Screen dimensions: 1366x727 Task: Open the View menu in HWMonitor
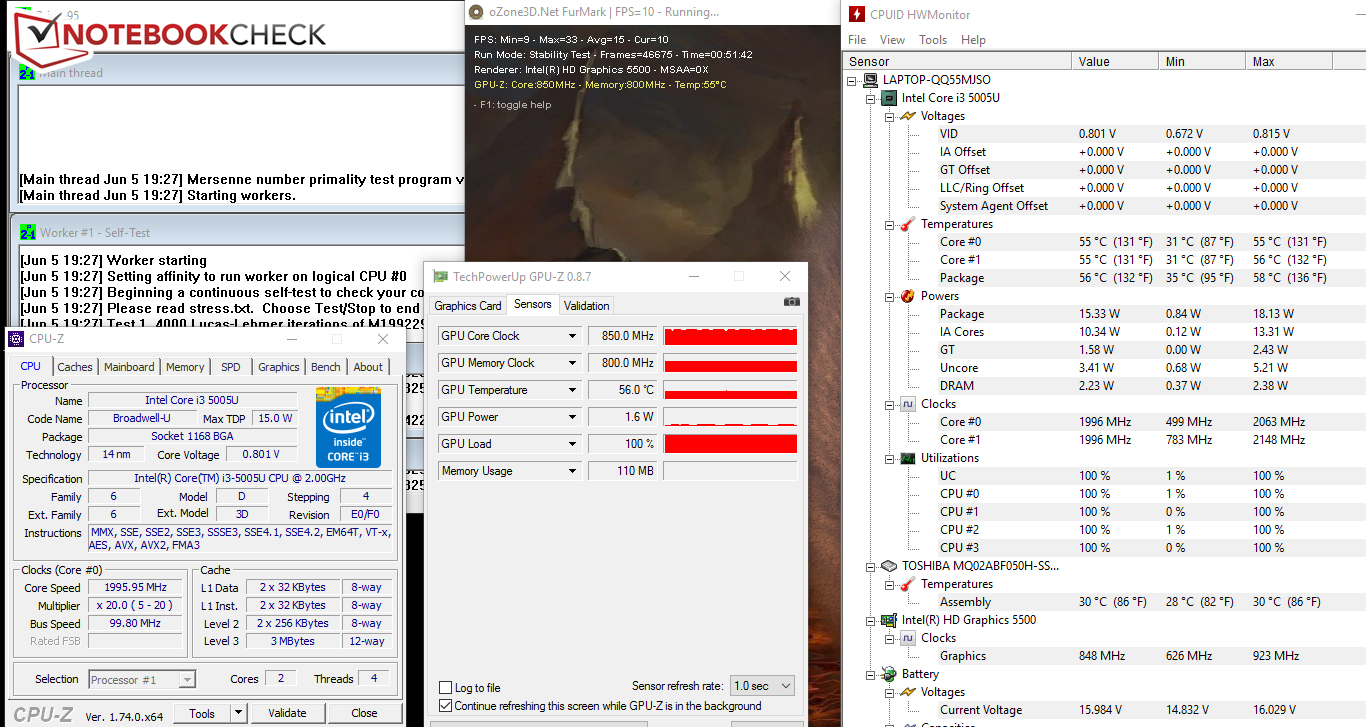tap(892, 40)
